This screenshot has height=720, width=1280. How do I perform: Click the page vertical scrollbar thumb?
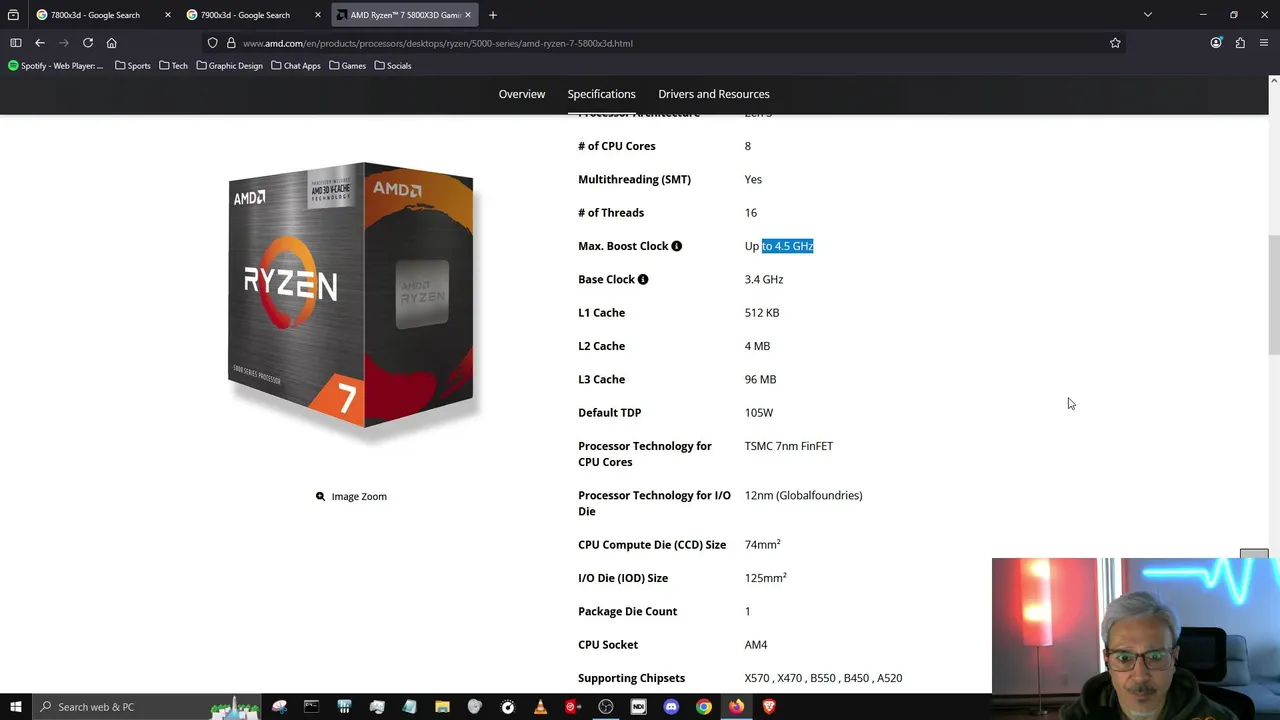click(1273, 294)
